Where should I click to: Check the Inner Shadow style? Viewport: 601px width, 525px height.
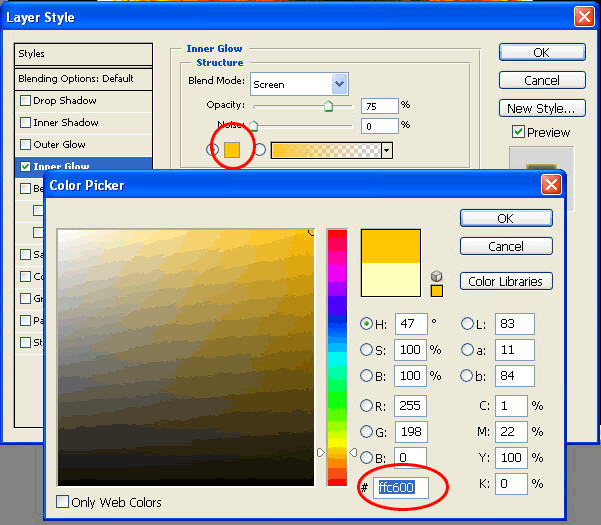pyautogui.click(x=26, y=123)
